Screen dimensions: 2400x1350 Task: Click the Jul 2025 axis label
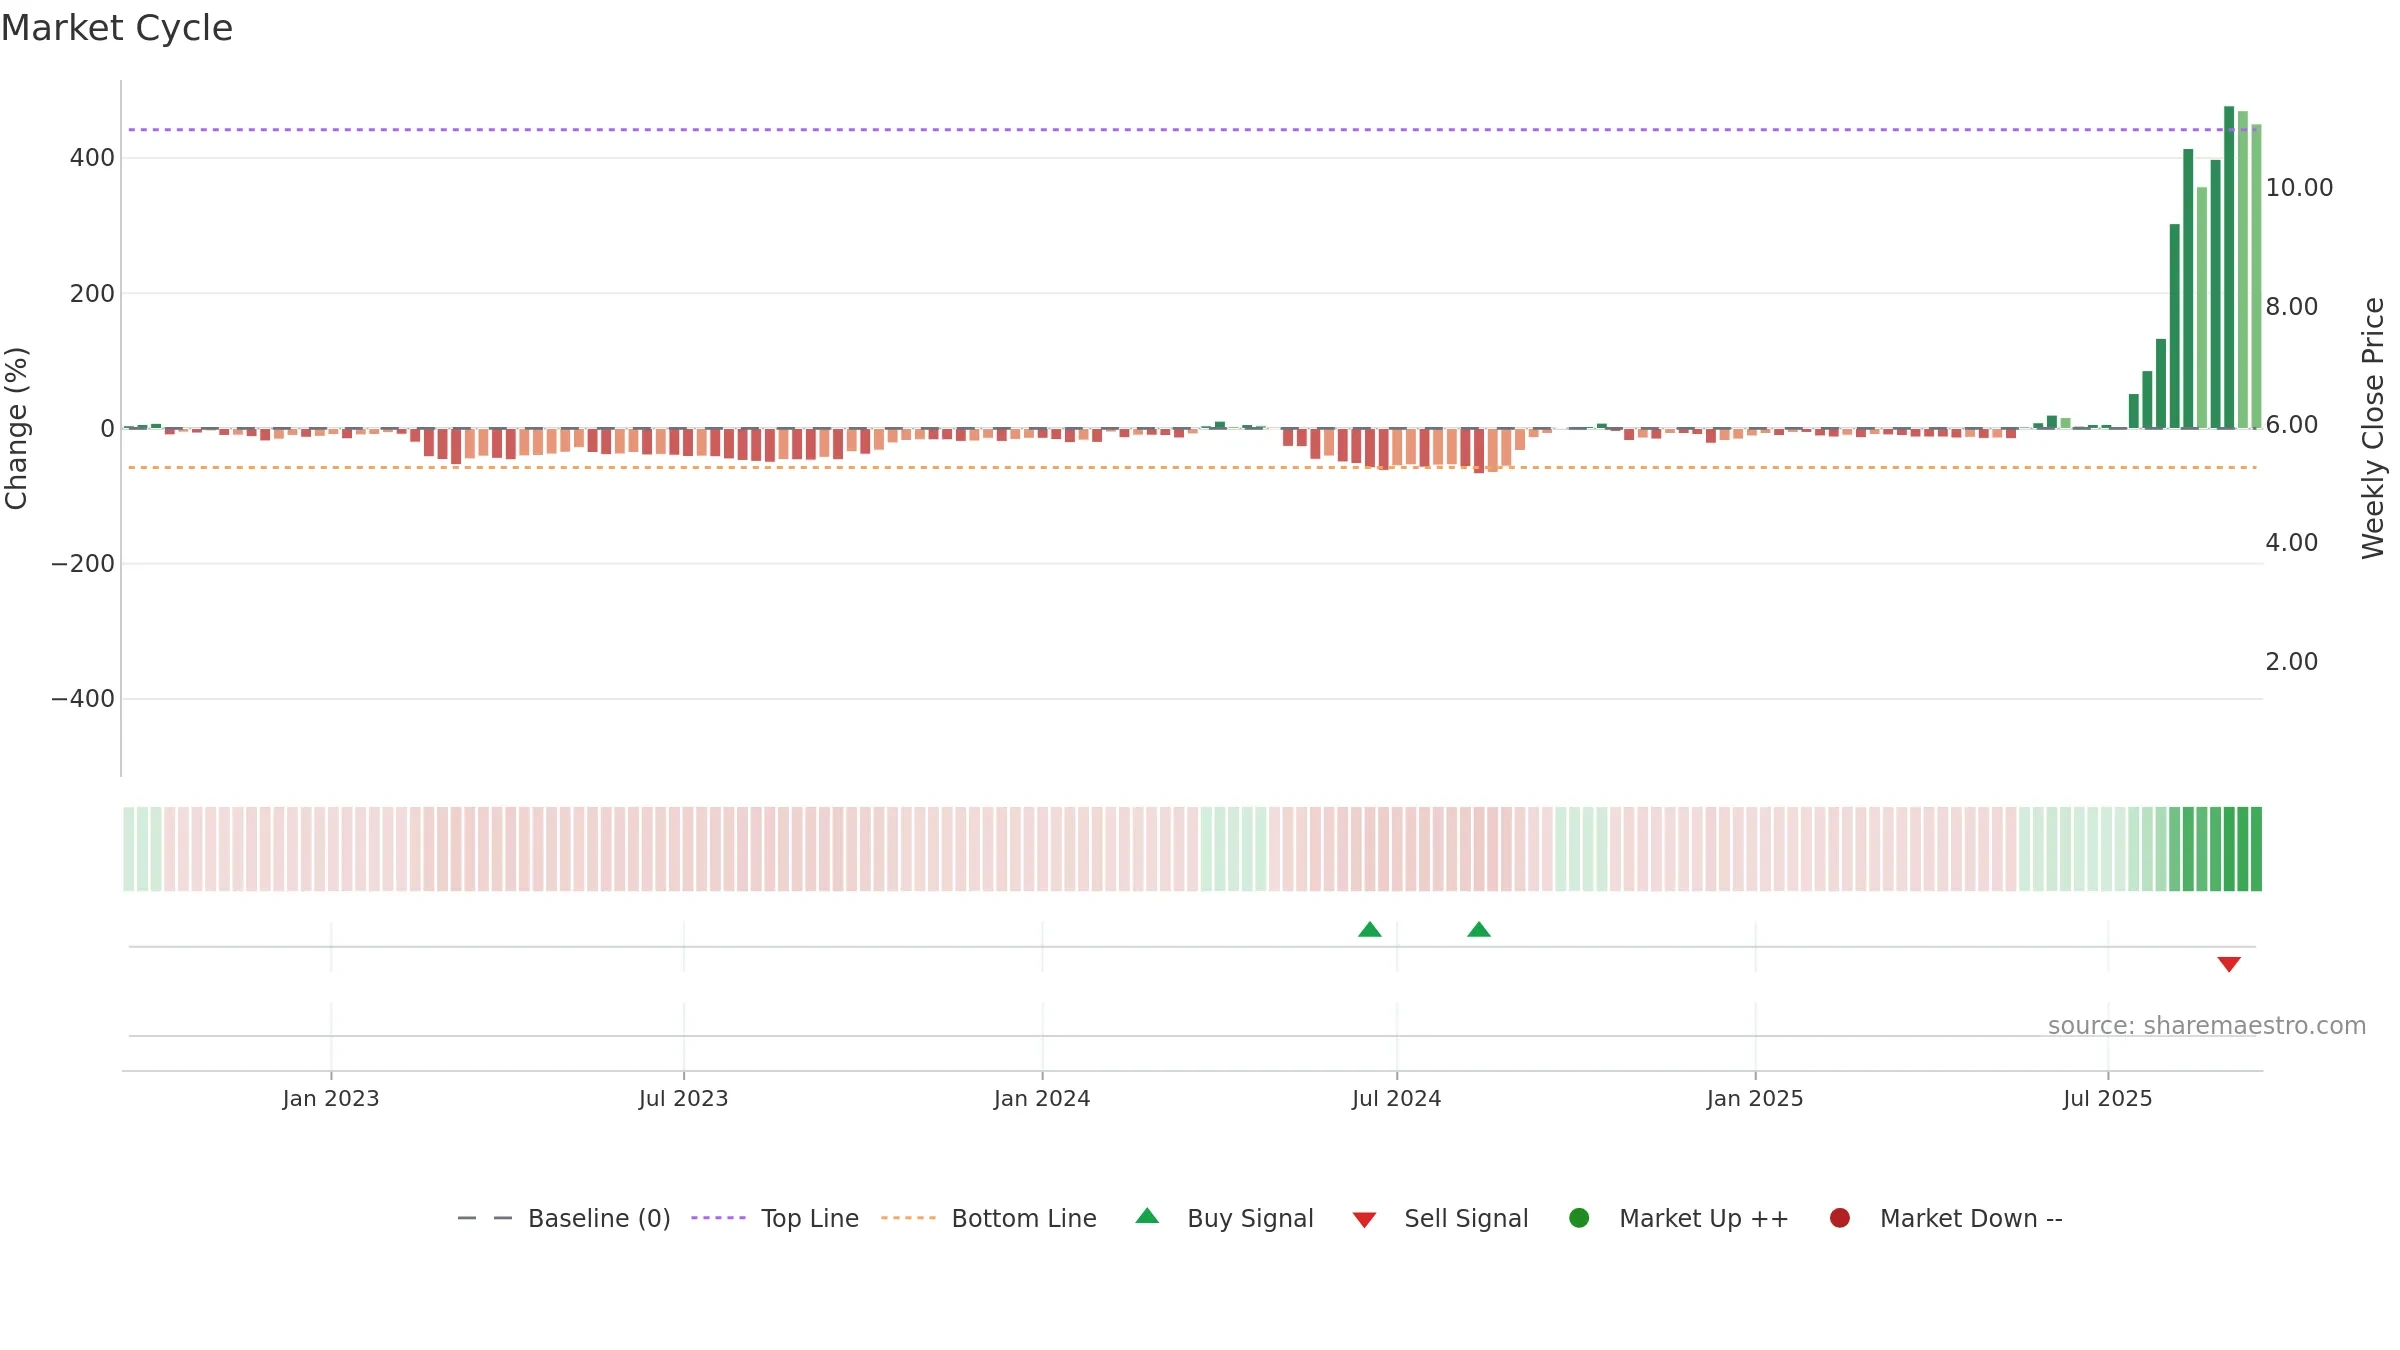coord(2108,1099)
